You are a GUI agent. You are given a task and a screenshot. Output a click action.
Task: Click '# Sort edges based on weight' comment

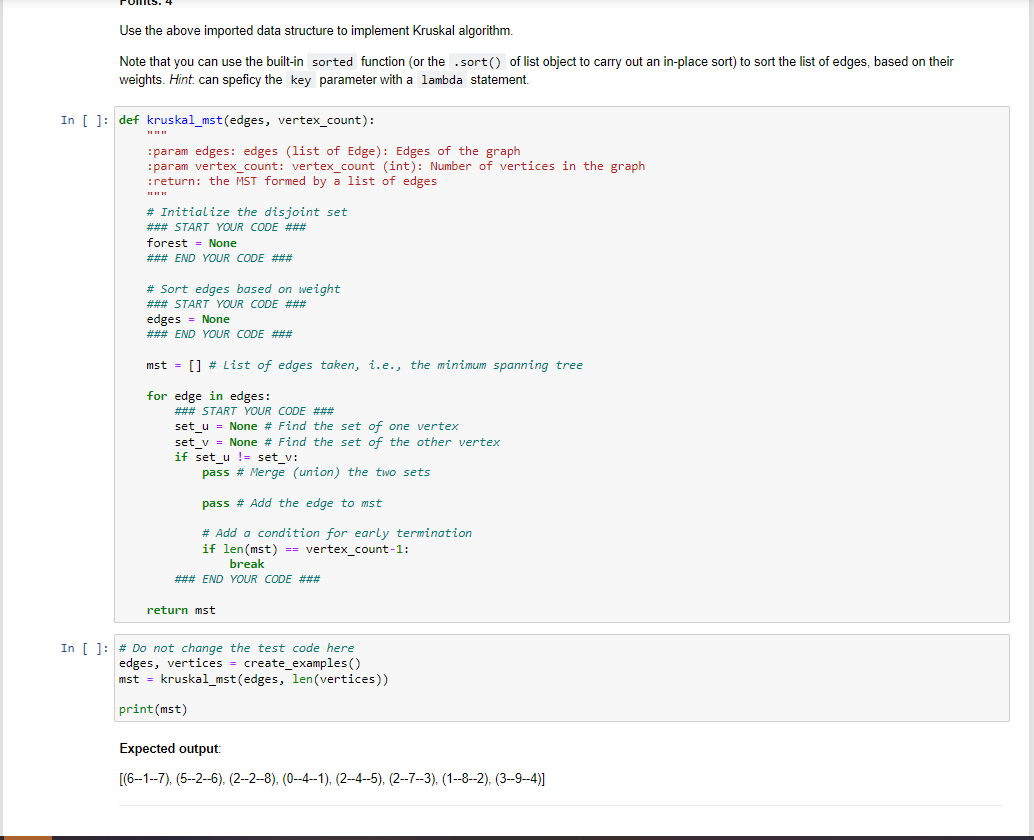(x=243, y=289)
